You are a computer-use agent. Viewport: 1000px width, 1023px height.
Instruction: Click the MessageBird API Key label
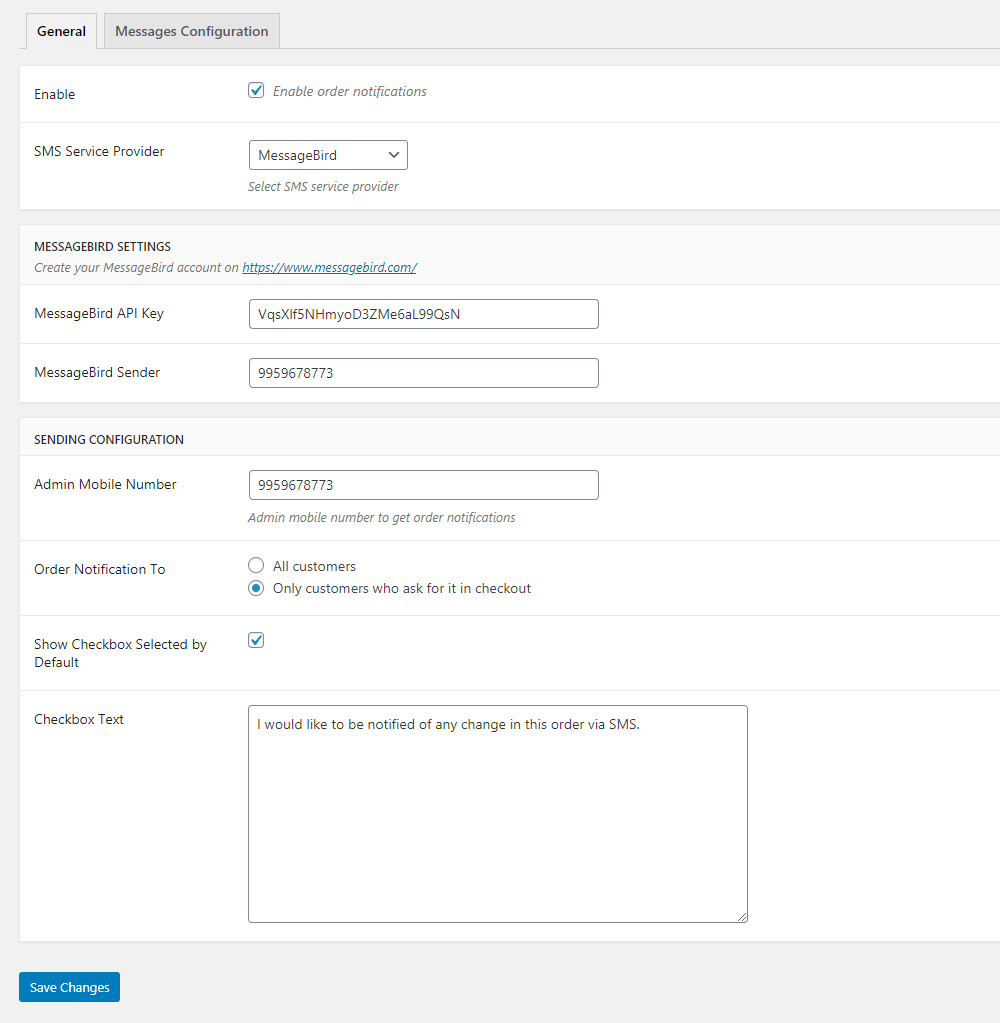99,313
